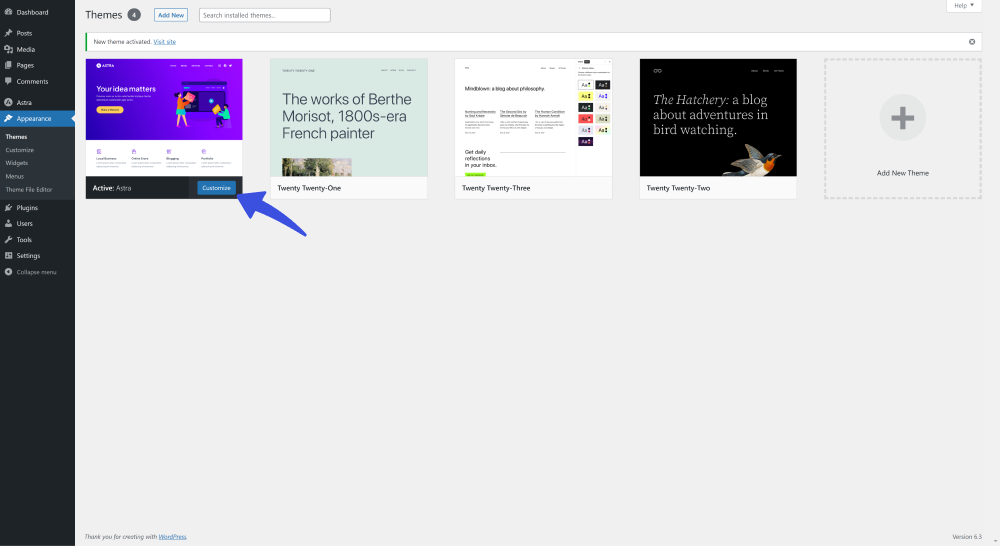Image resolution: width=1000 pixels, height=546 pixels.
Task: Click the Pages sheet icon
Action: [x=8, y=65]
